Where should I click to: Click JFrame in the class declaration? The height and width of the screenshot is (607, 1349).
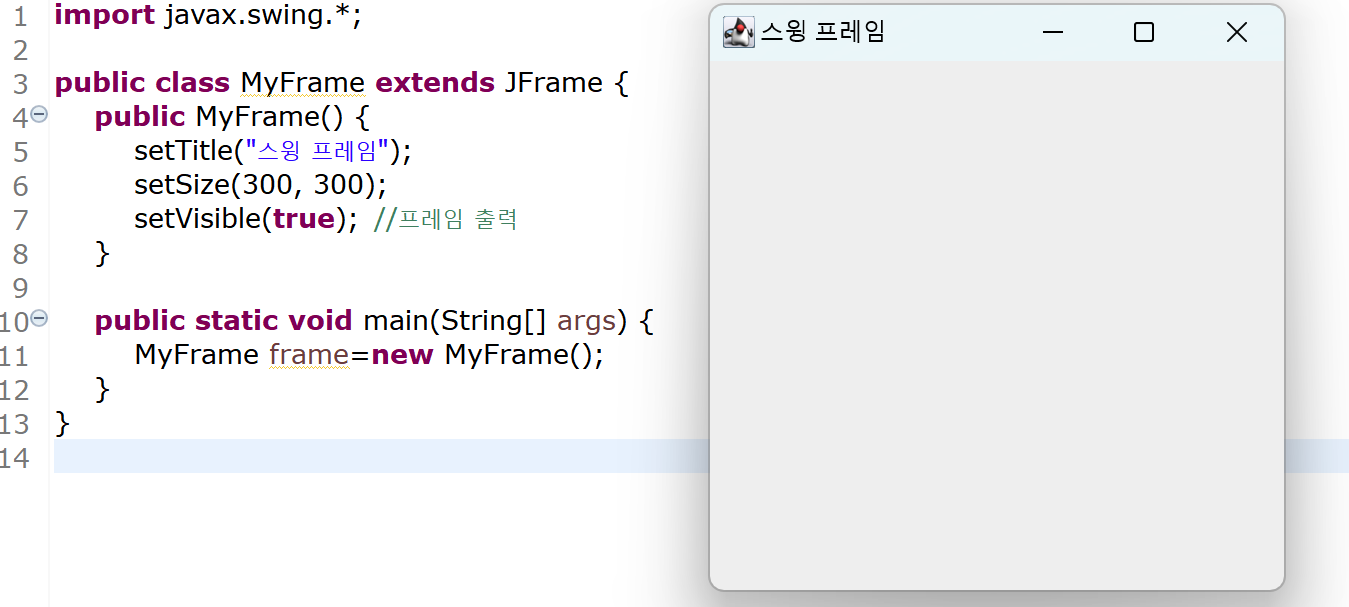tap(554, 83)
